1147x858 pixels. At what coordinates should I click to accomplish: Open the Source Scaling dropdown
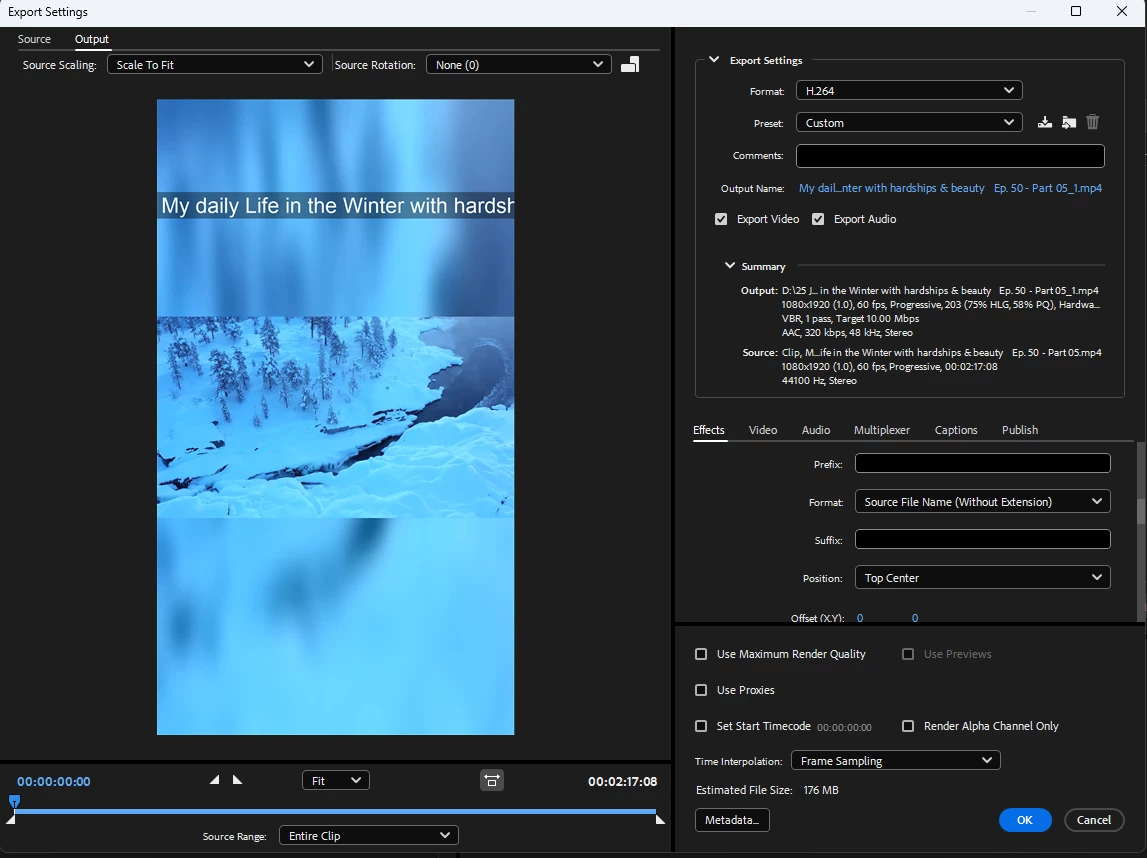coord(214,65)
